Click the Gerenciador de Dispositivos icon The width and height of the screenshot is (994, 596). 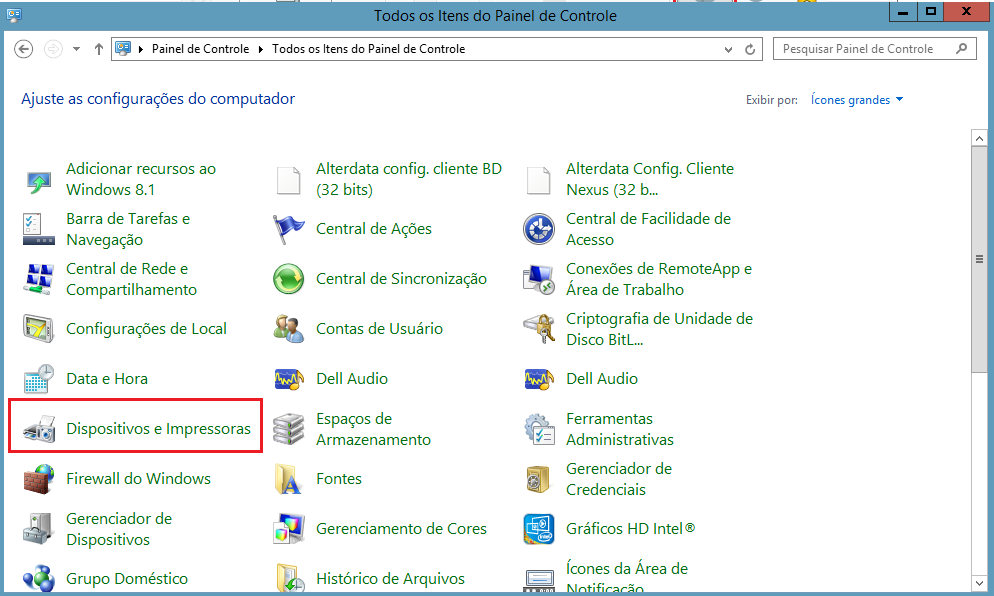[x=39, y=529]
